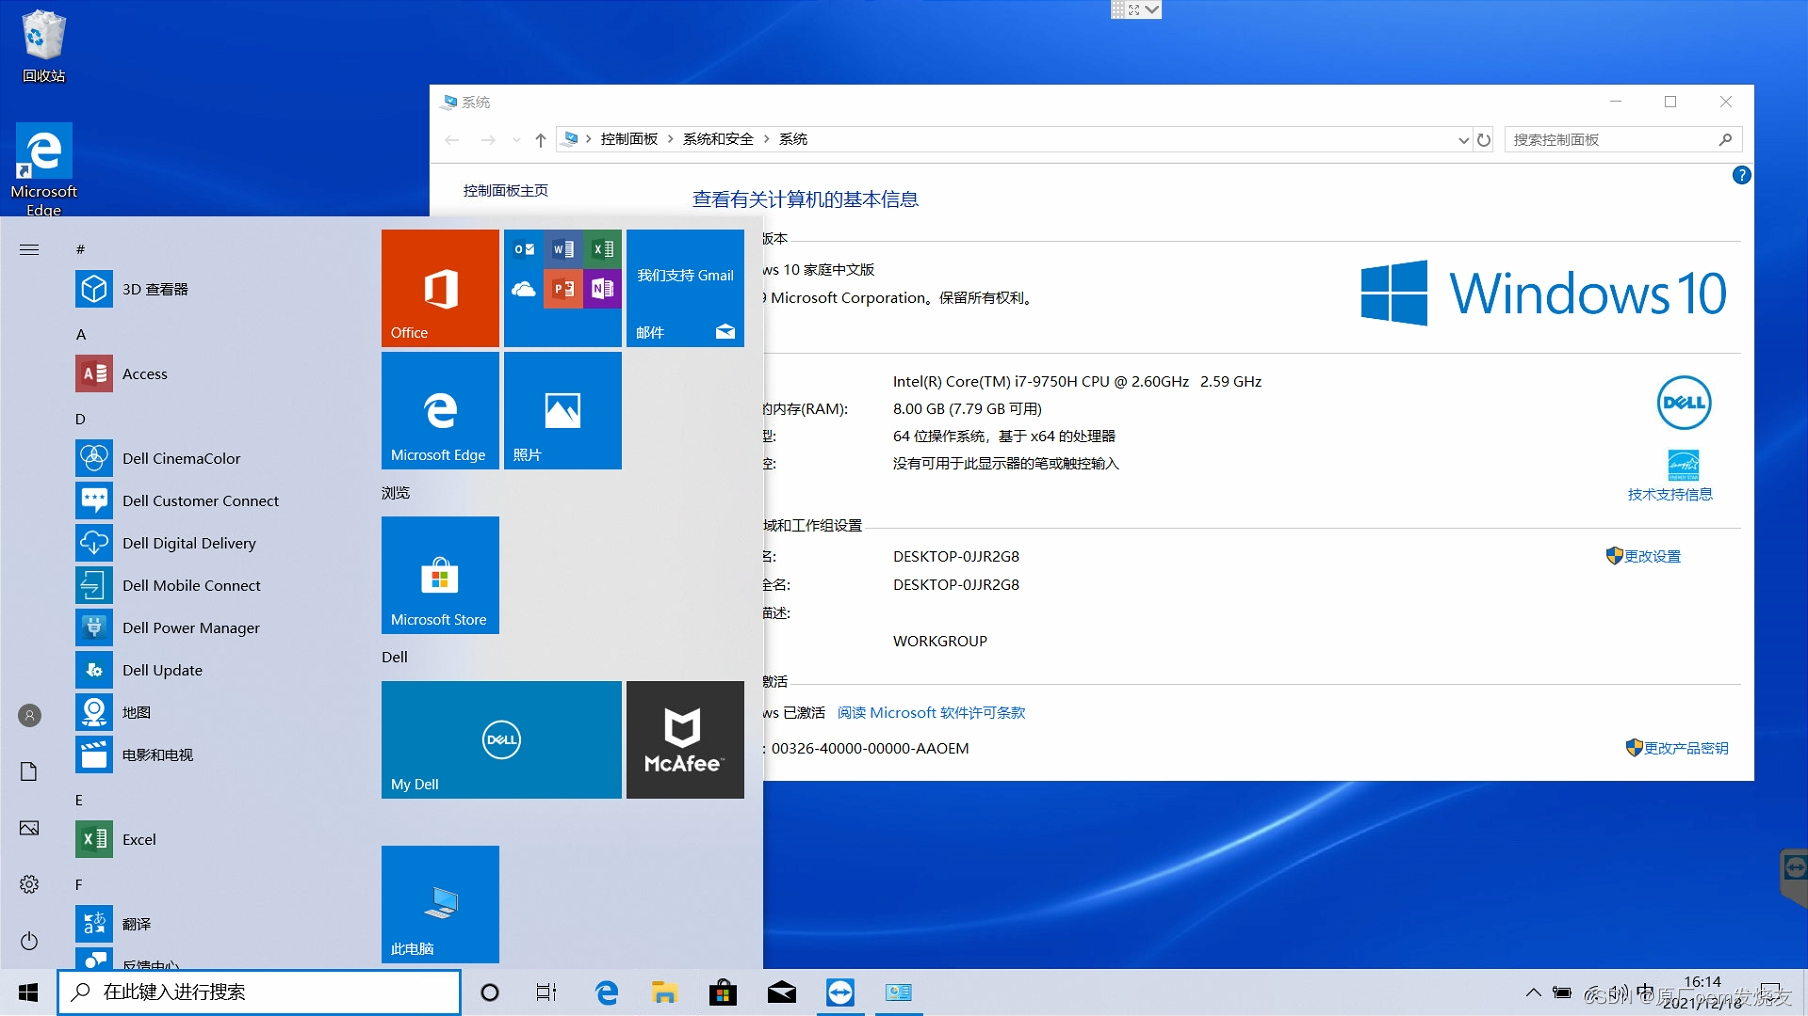Launch Edge from the taskbar
The image size is (1808, 1016).
coord(606,992)
